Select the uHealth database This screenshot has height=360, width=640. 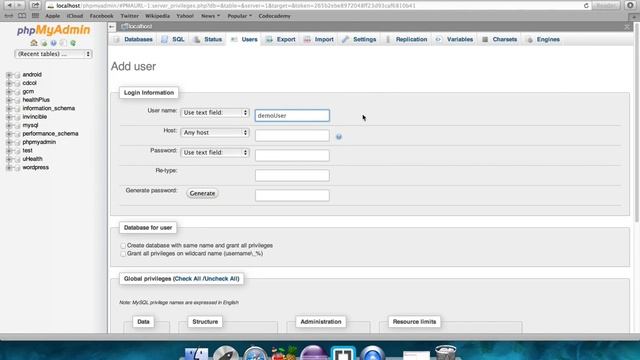pyautogui.click(x=32, y=159)
